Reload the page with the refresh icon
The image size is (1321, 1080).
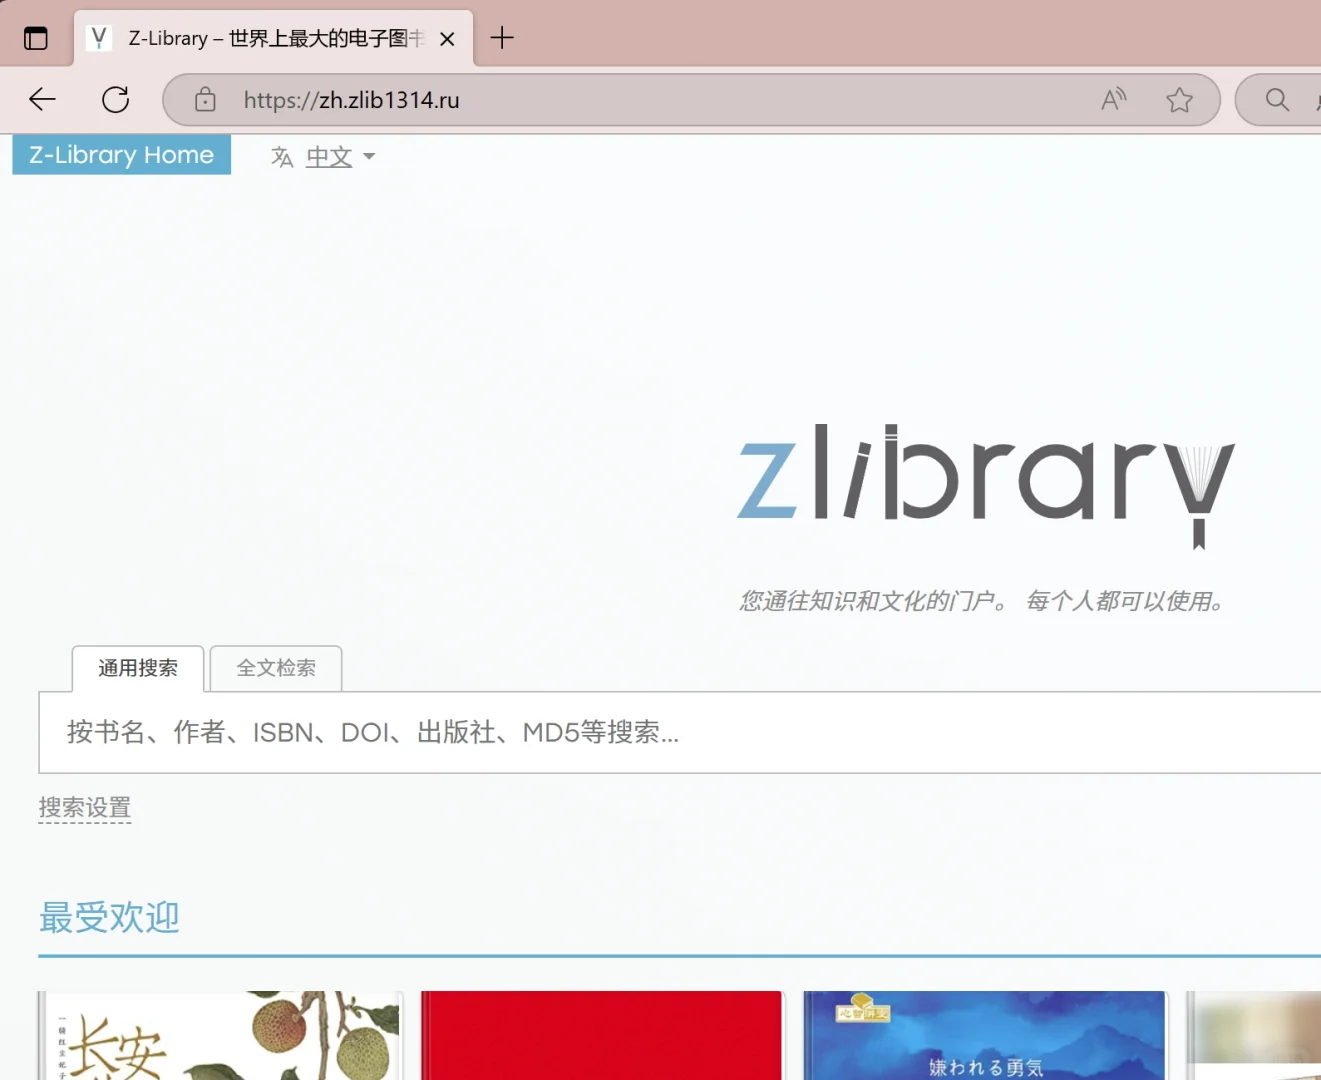pyautogui.click(x=116, y=99)
